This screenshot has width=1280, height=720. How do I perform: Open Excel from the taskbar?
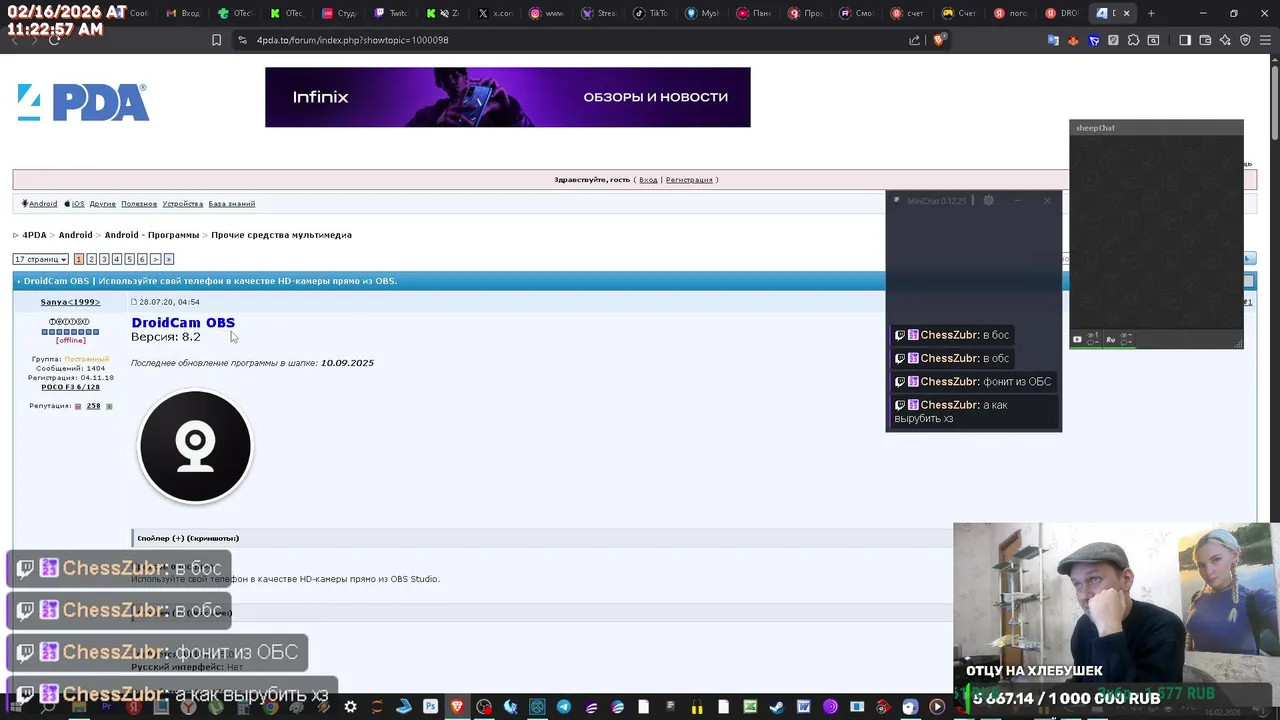pos(750,707)
